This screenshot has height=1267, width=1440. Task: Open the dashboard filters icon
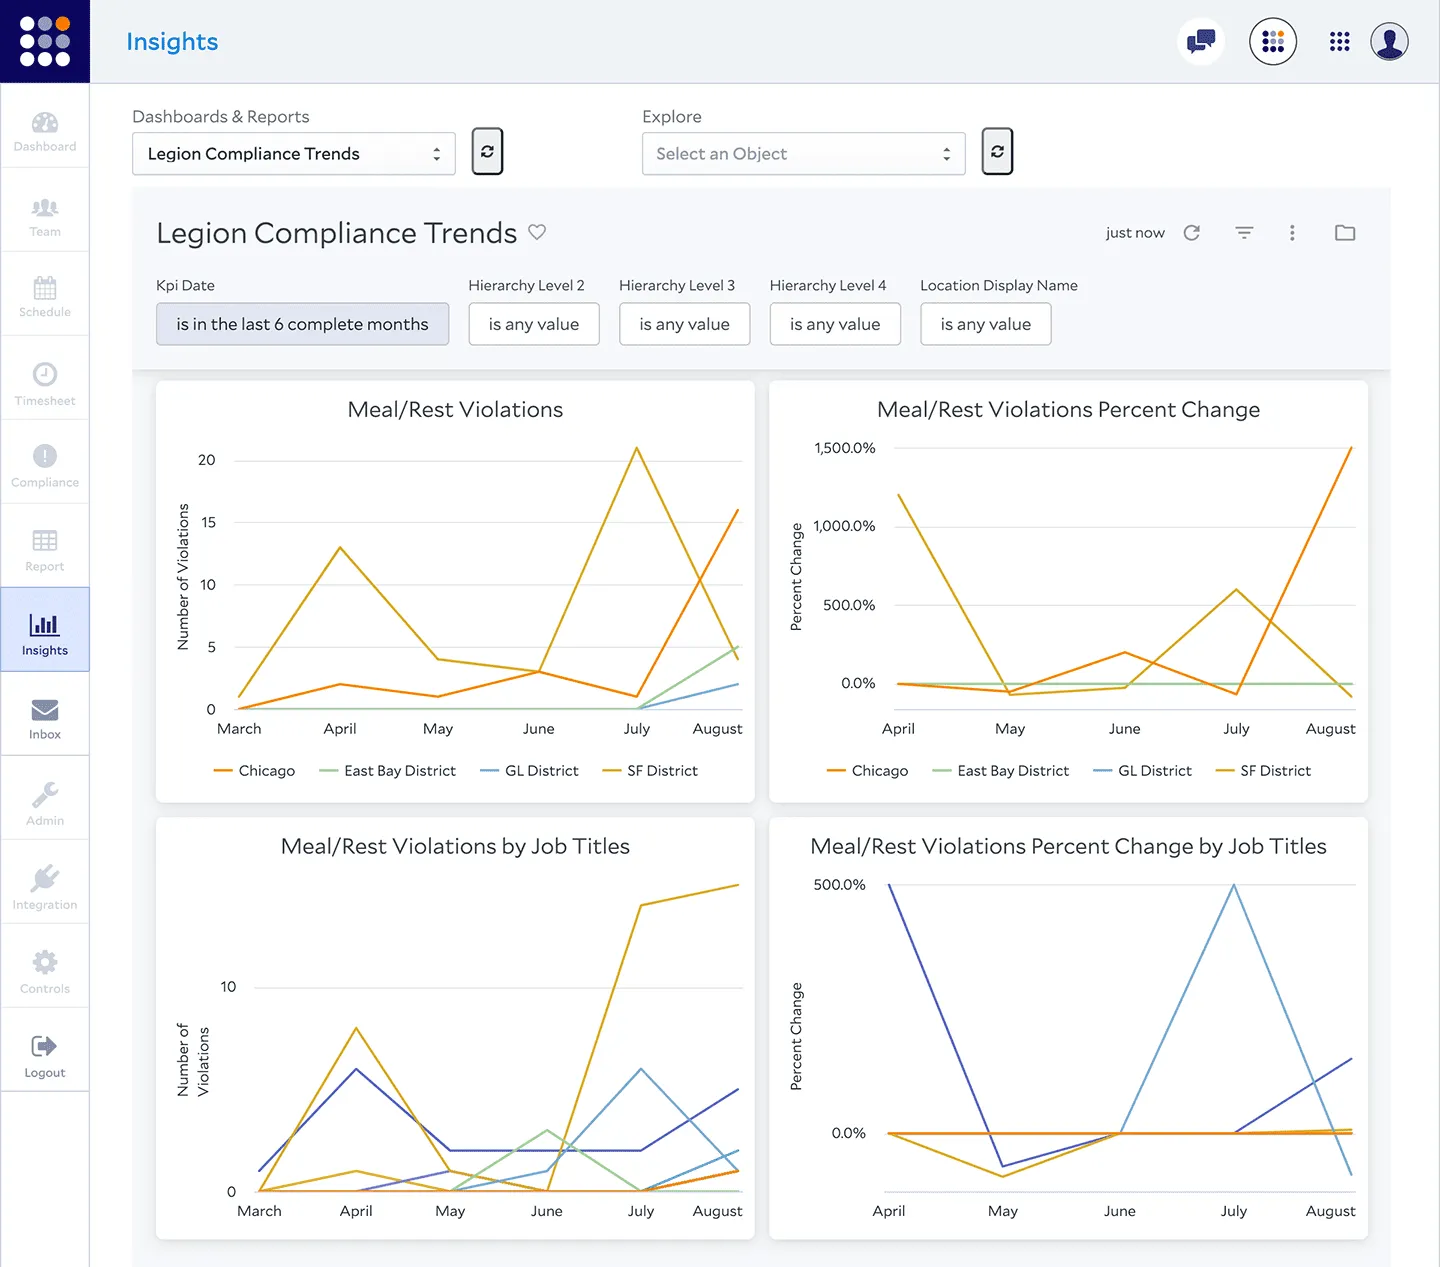(1244, 233)
